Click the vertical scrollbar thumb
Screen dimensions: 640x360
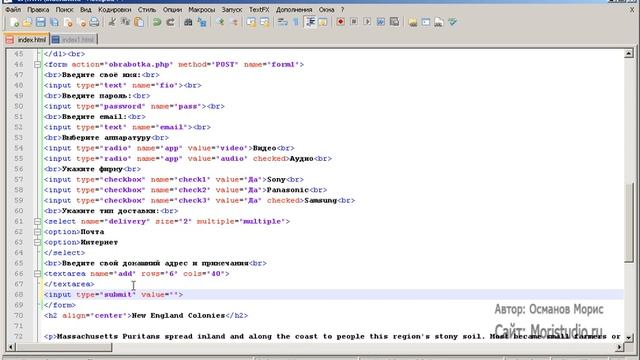[x=629, y=222]
